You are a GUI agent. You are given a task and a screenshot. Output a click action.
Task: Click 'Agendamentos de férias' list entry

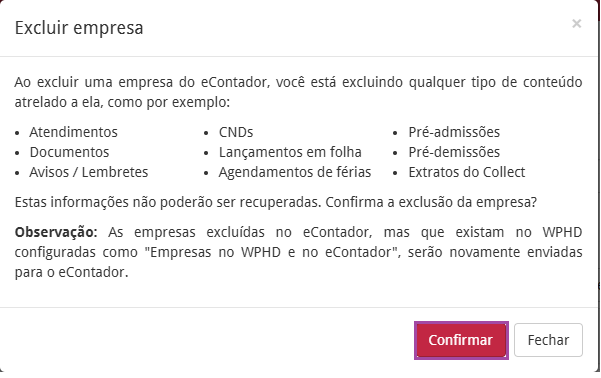pos(295,172)
